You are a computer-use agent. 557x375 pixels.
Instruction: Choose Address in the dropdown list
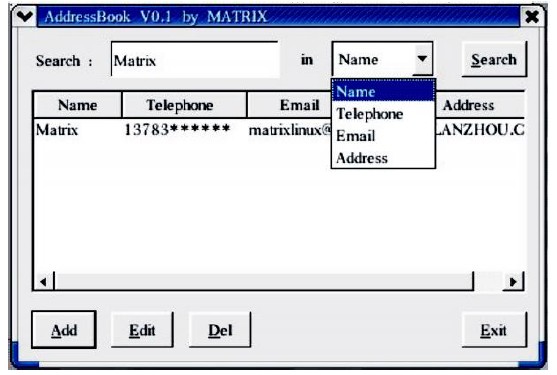[383, 158]
